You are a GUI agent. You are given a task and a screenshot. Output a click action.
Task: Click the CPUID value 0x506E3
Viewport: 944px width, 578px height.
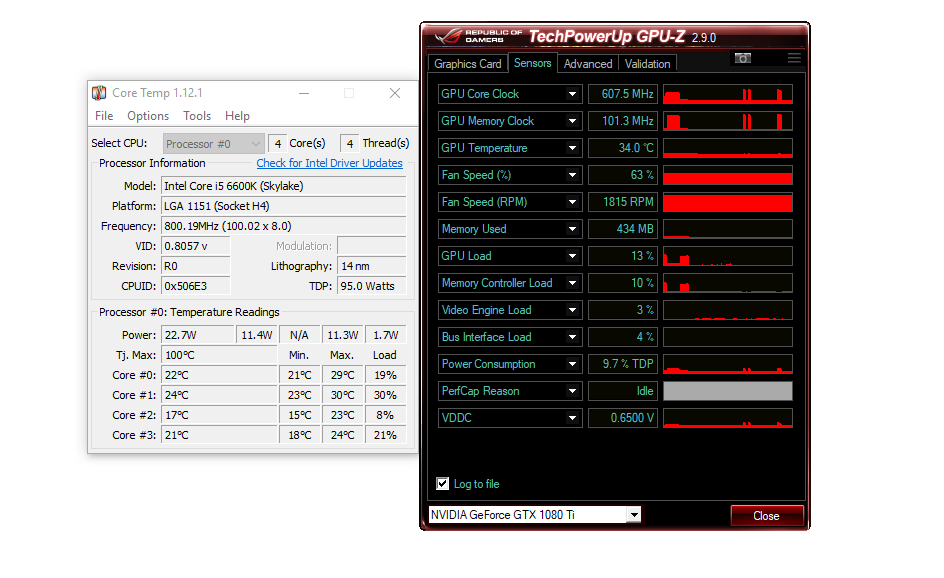coord(196,286)
